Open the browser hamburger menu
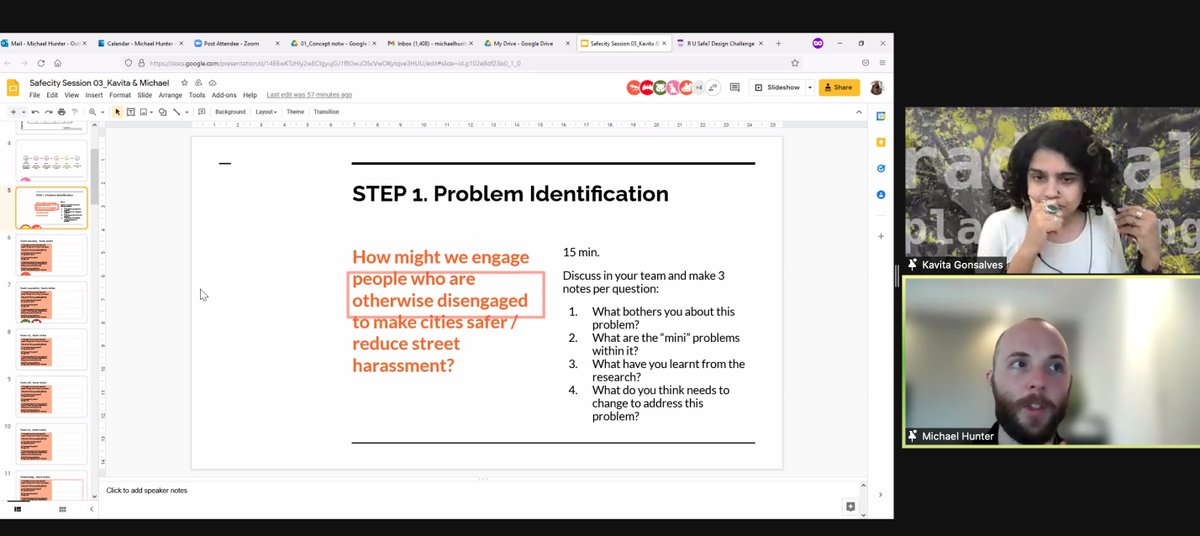 (x=881, y=63)
